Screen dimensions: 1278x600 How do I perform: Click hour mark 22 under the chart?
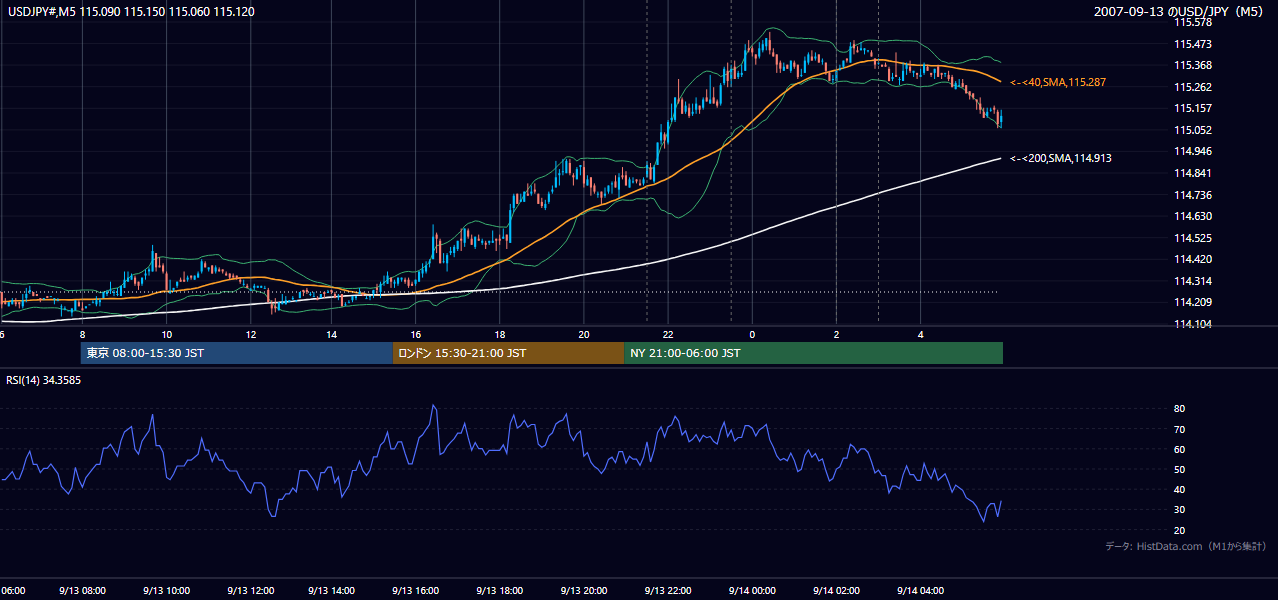pyautogui.click(x=668, y=334)
